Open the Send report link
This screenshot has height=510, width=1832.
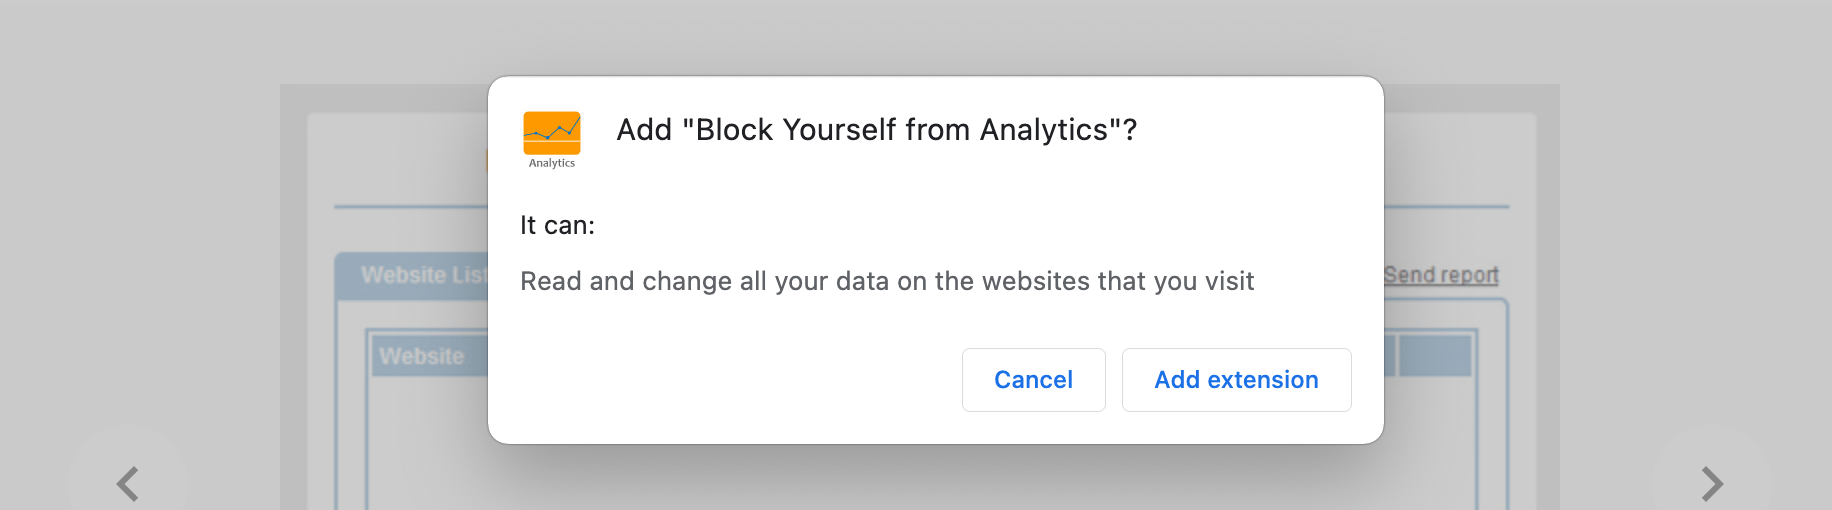click(1441, 275)
